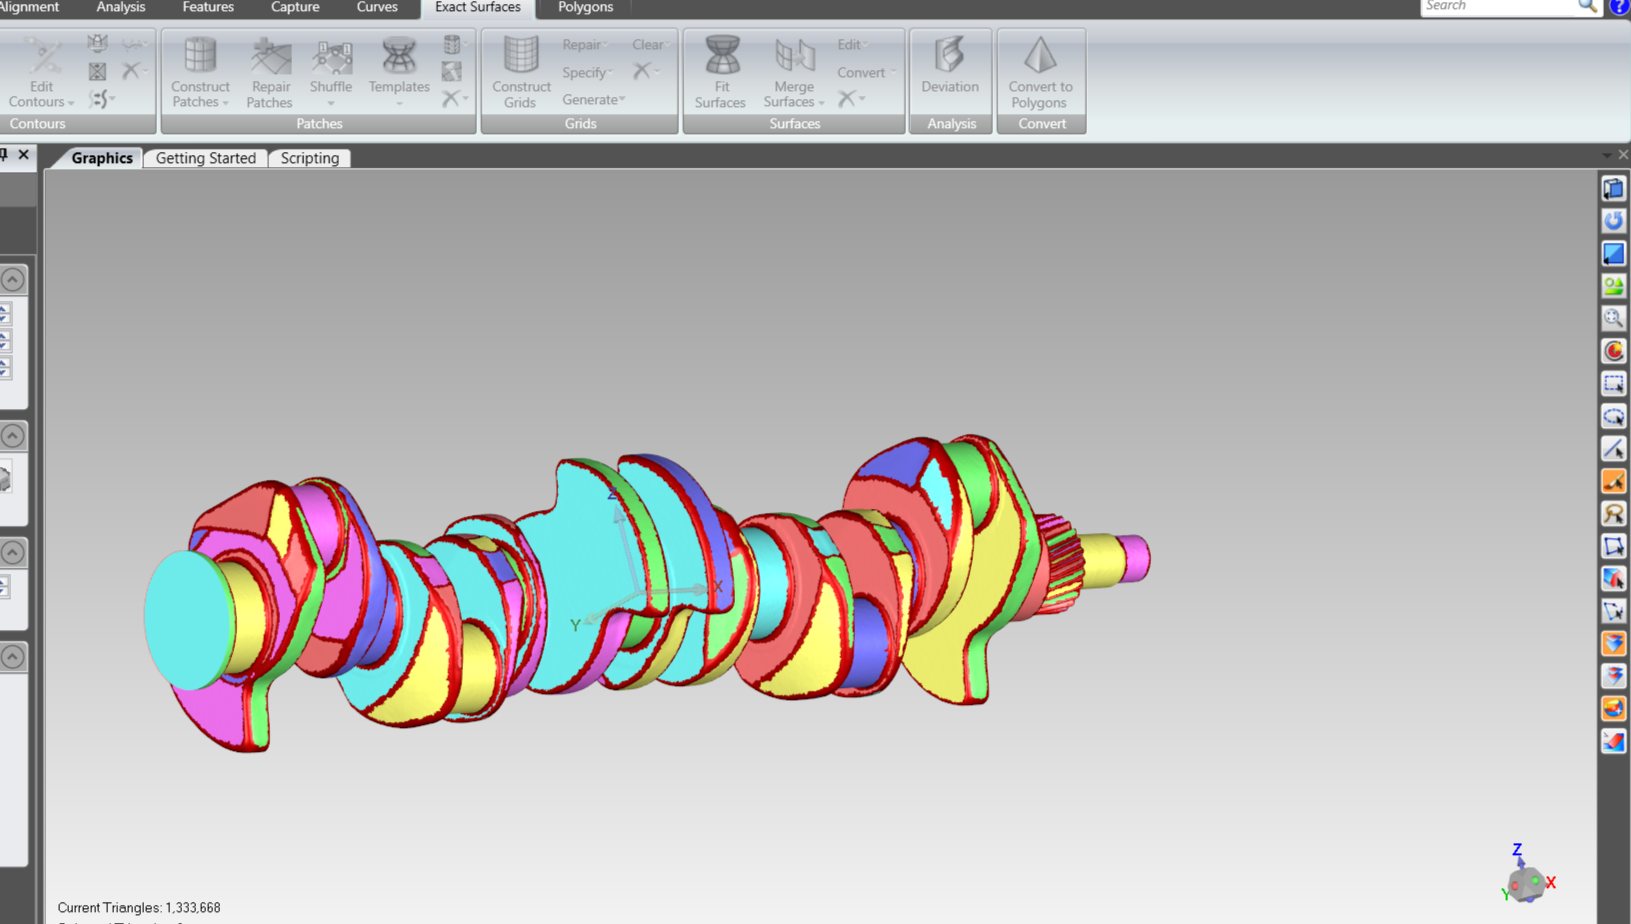
Task: Click the blue-and-red cube icon in right toolbar
Action: pos(1613,579)
